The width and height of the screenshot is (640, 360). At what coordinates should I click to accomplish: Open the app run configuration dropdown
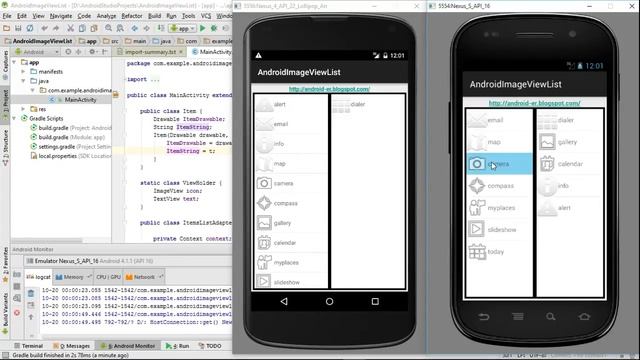click(x=182, y=29)
